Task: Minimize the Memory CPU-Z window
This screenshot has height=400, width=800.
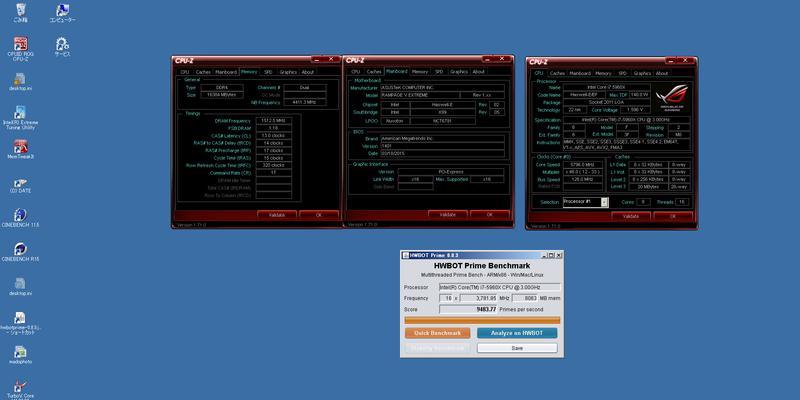Action: (317, 60)
